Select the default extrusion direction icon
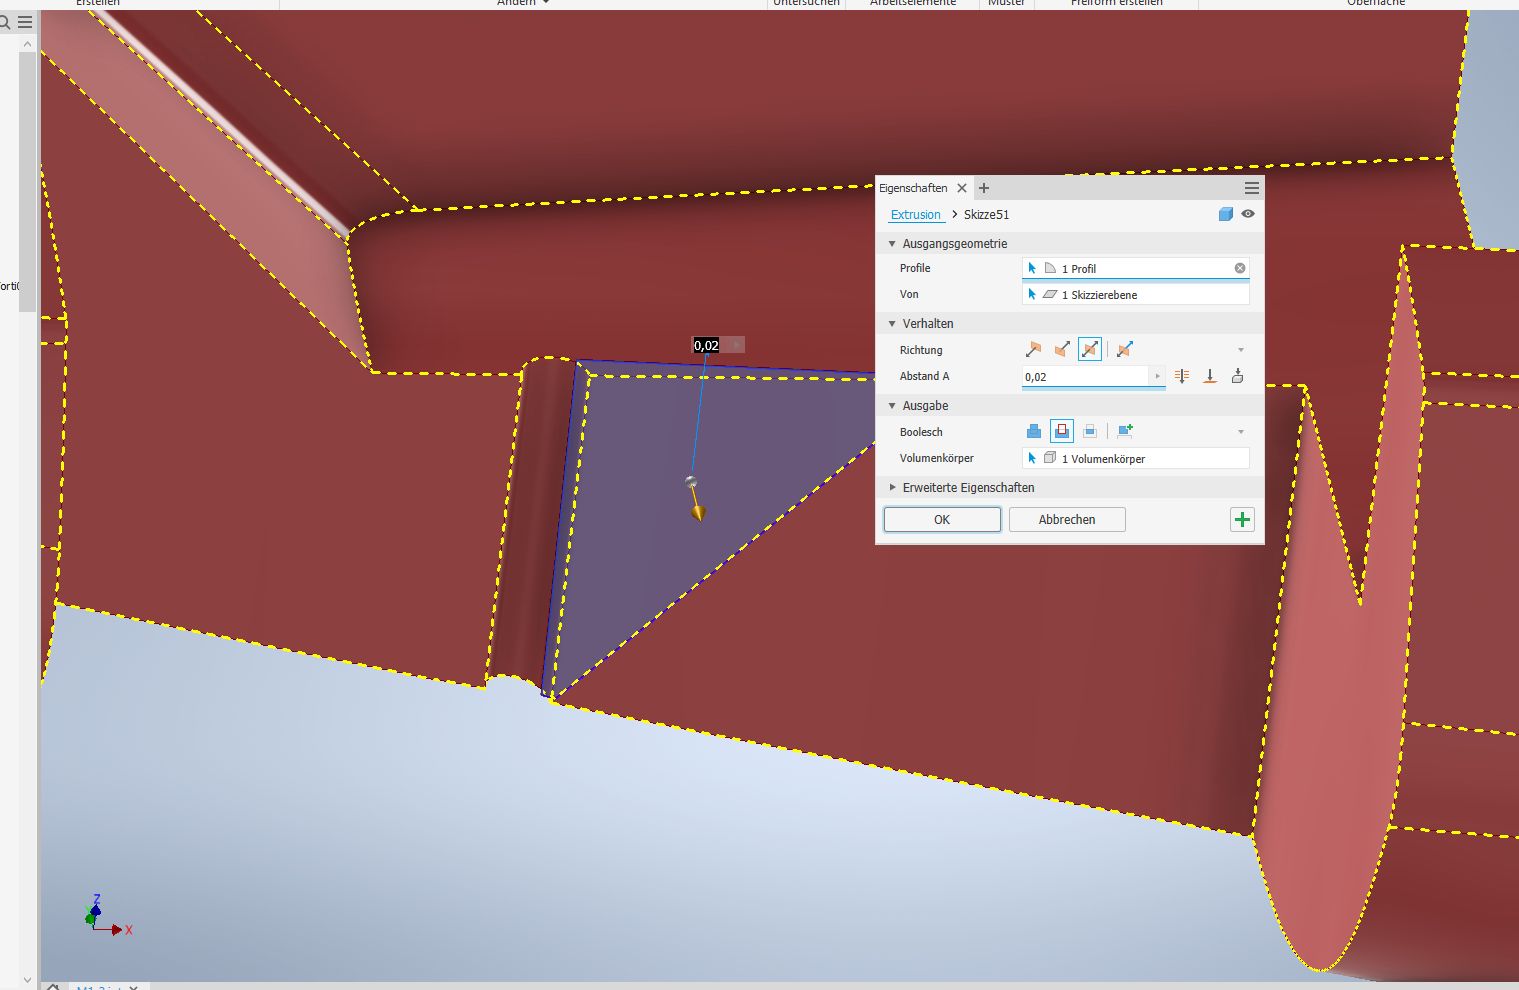 coord(1033,349)
